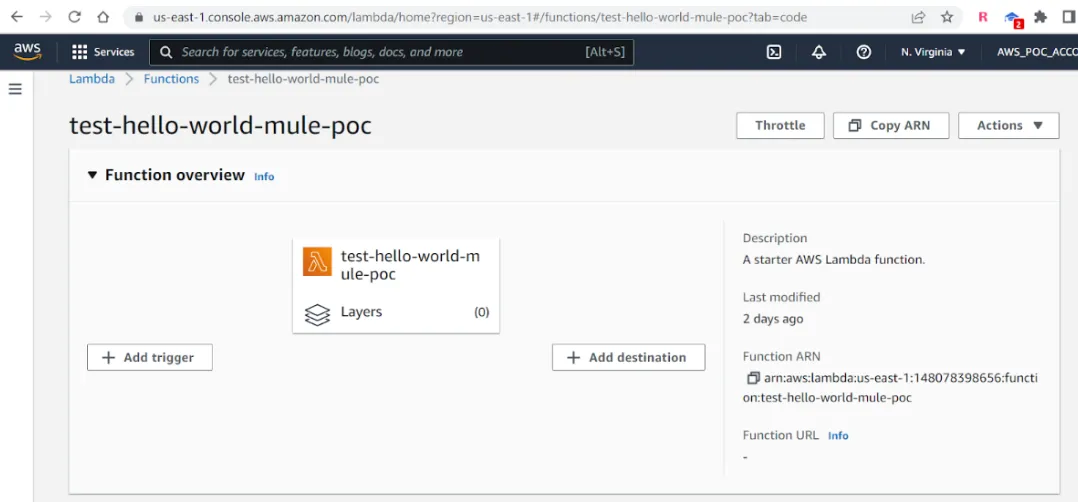This screenshot has height=502, width=1078.
Task: Click the browser forward arrow
Action: [x=45, y=17]
